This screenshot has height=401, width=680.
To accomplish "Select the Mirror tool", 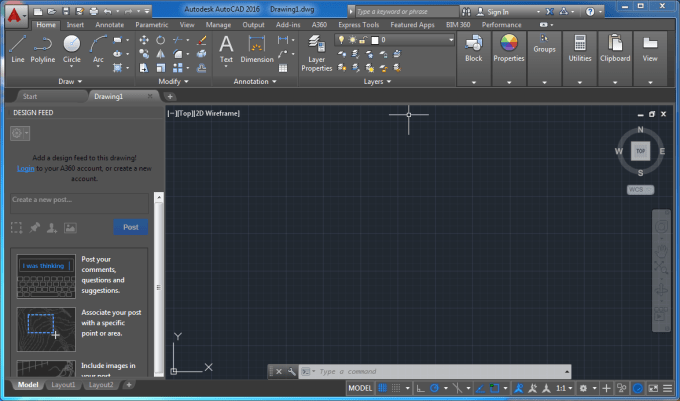I will (160, 54).
